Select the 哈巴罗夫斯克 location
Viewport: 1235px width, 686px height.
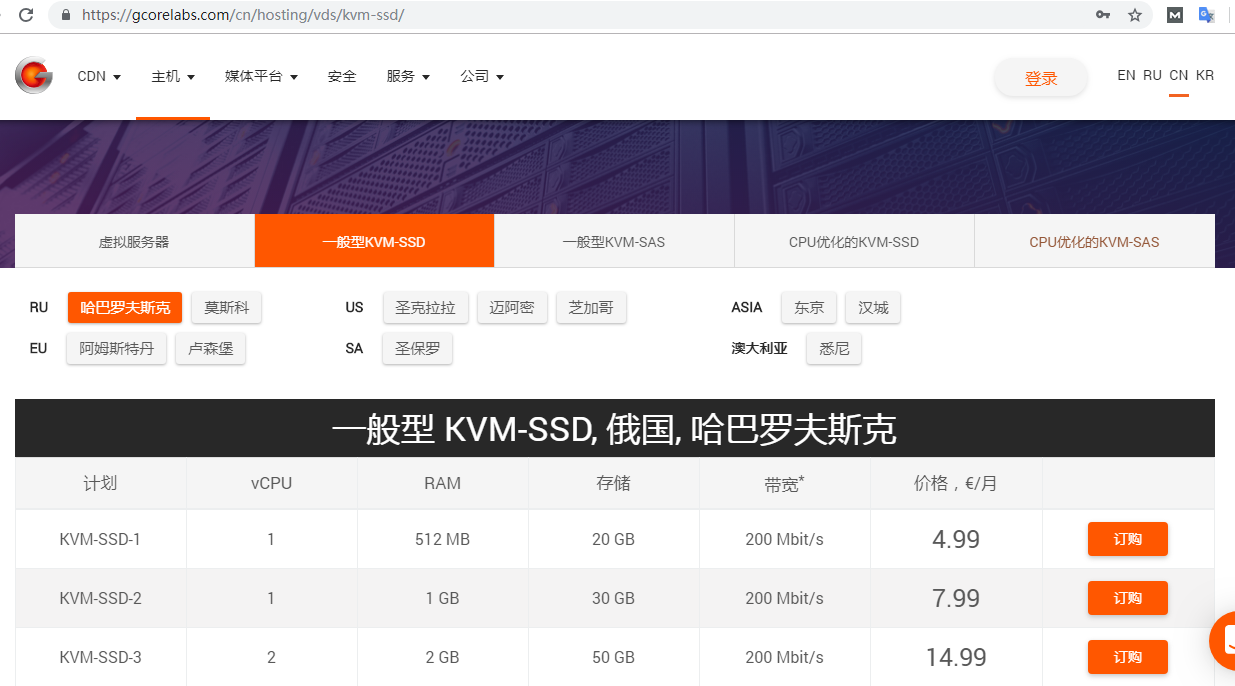pos(125,307)
